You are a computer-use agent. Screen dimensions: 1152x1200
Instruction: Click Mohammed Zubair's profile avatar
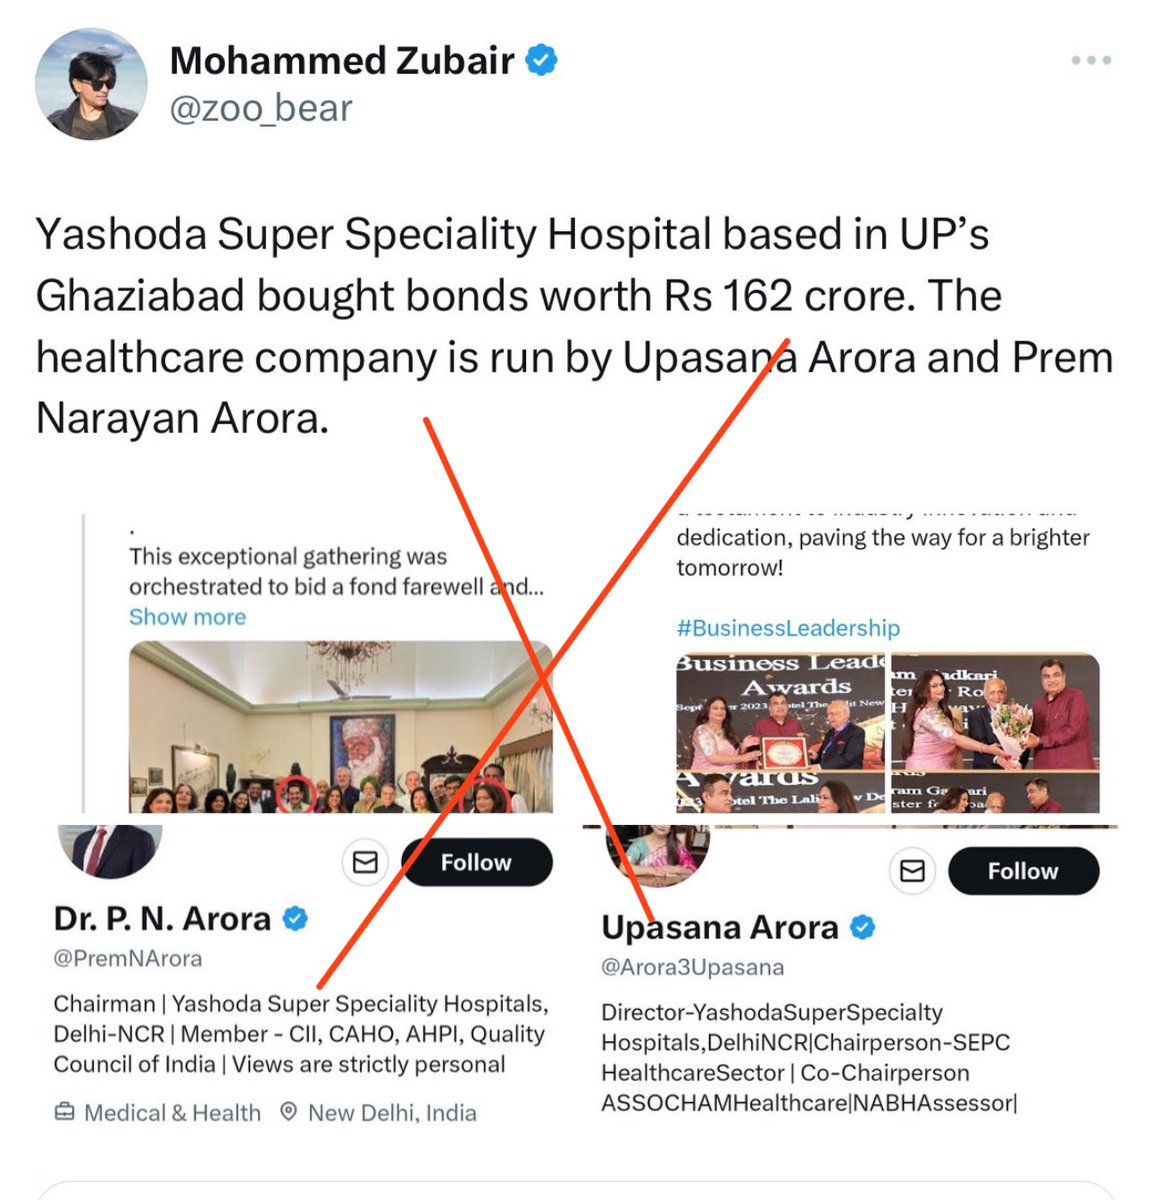point(91,85)
